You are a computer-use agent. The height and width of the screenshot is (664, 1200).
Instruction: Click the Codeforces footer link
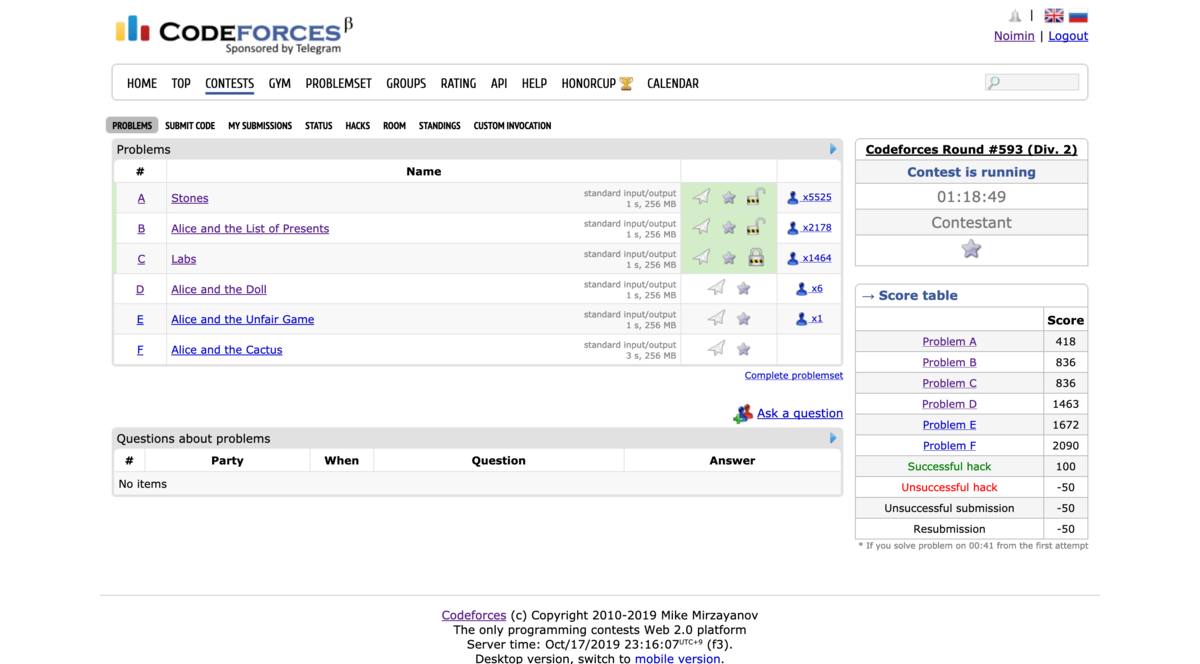[x=474, y=616]
